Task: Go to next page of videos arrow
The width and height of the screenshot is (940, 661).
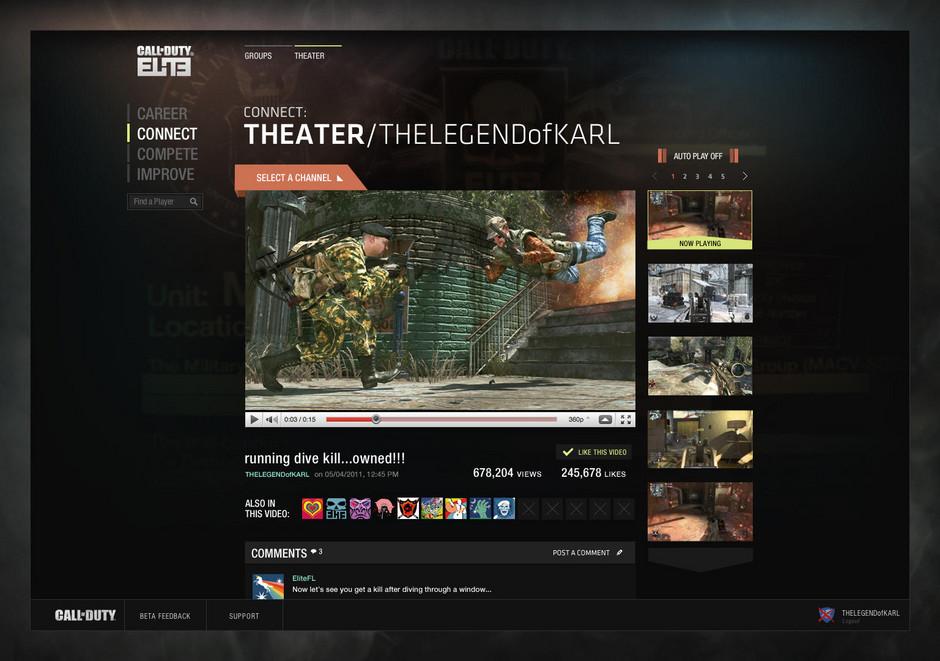Action: 745,177
